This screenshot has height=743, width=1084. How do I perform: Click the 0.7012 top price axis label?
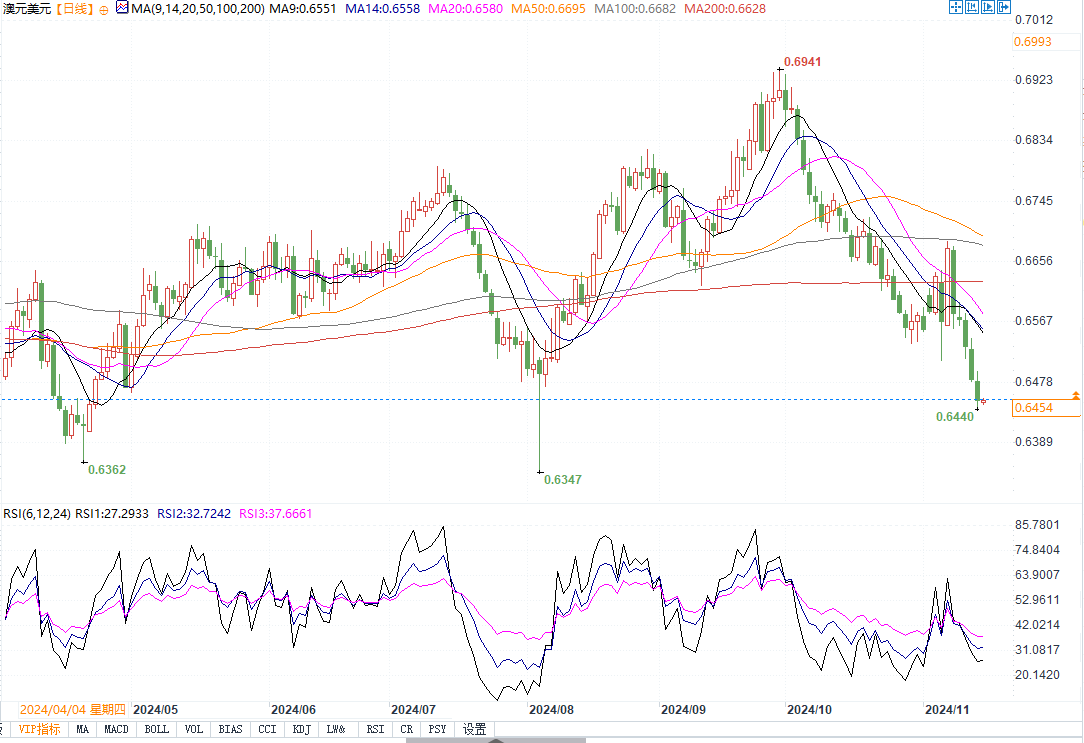click(1034, 19)
